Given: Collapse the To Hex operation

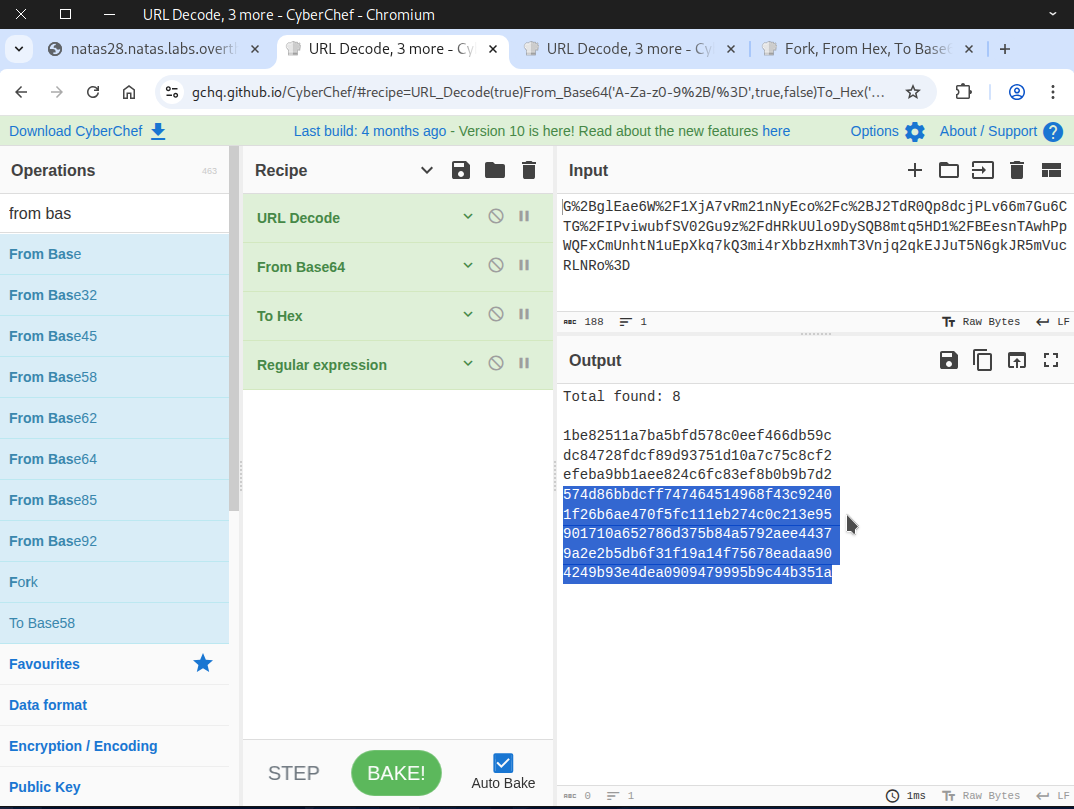Looking at the screenshot, I should [467, 315].
